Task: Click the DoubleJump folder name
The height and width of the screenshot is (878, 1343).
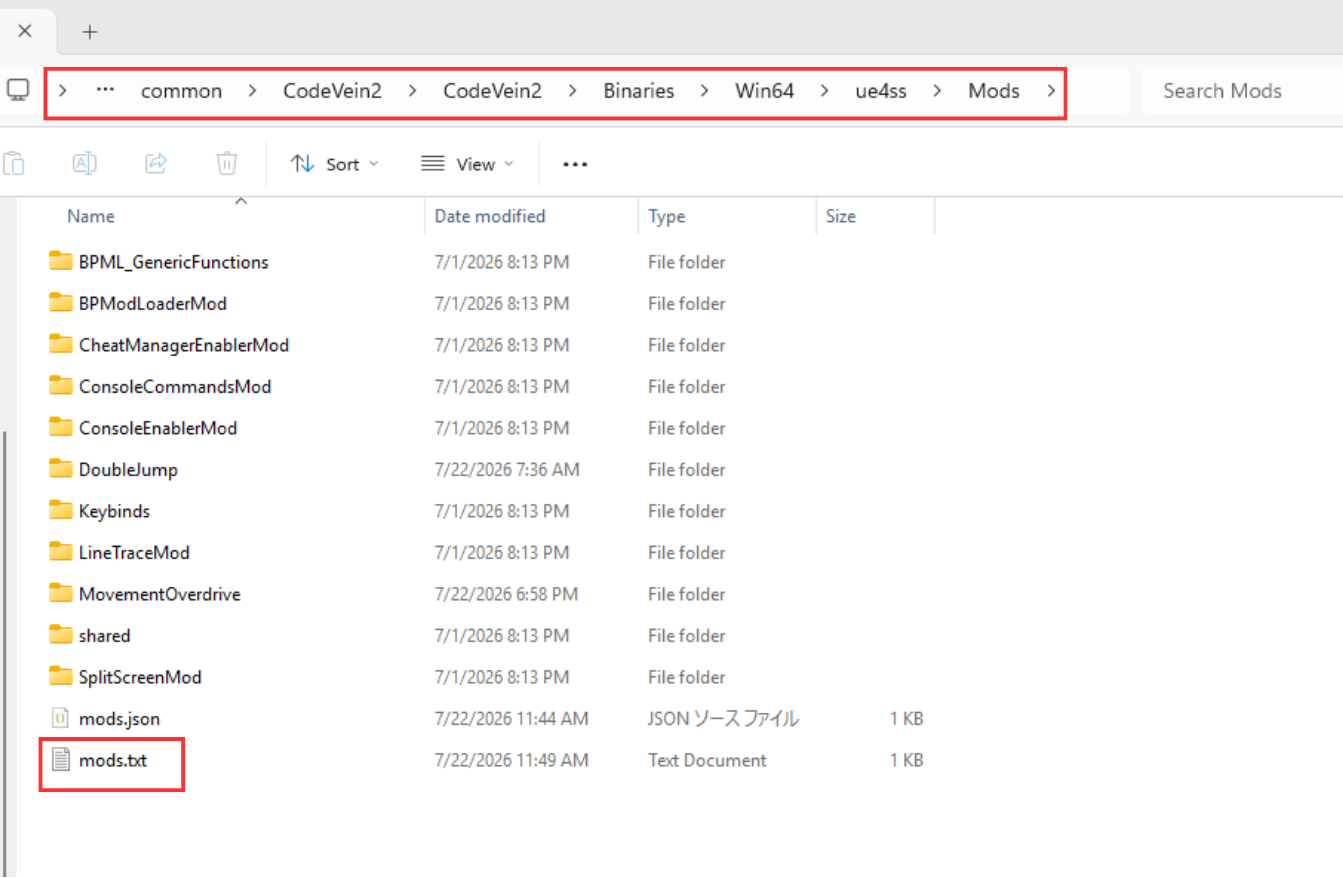Action: [x=128, y=469]
